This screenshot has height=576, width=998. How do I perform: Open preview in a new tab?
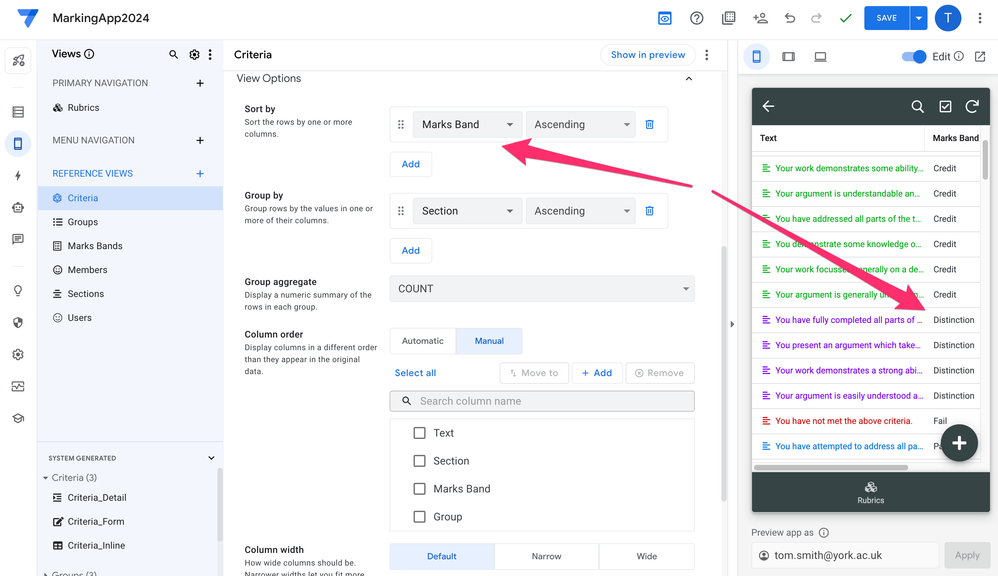click(x=980, y=57)
